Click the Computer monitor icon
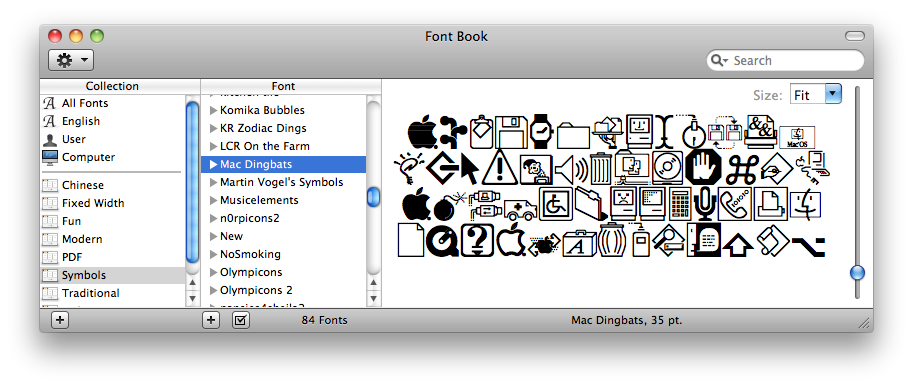This screenshot has width=913, height=387. [x=49, y=157]
